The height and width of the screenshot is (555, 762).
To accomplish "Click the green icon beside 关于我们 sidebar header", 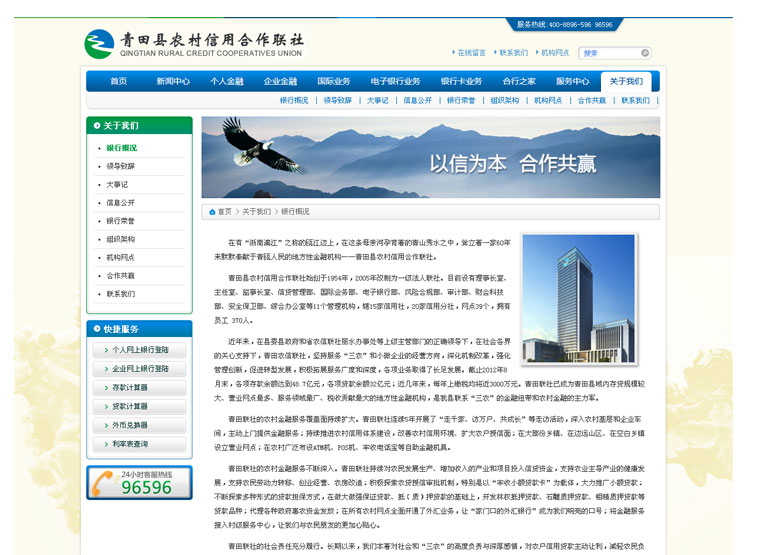I will (x=96, y=126).
